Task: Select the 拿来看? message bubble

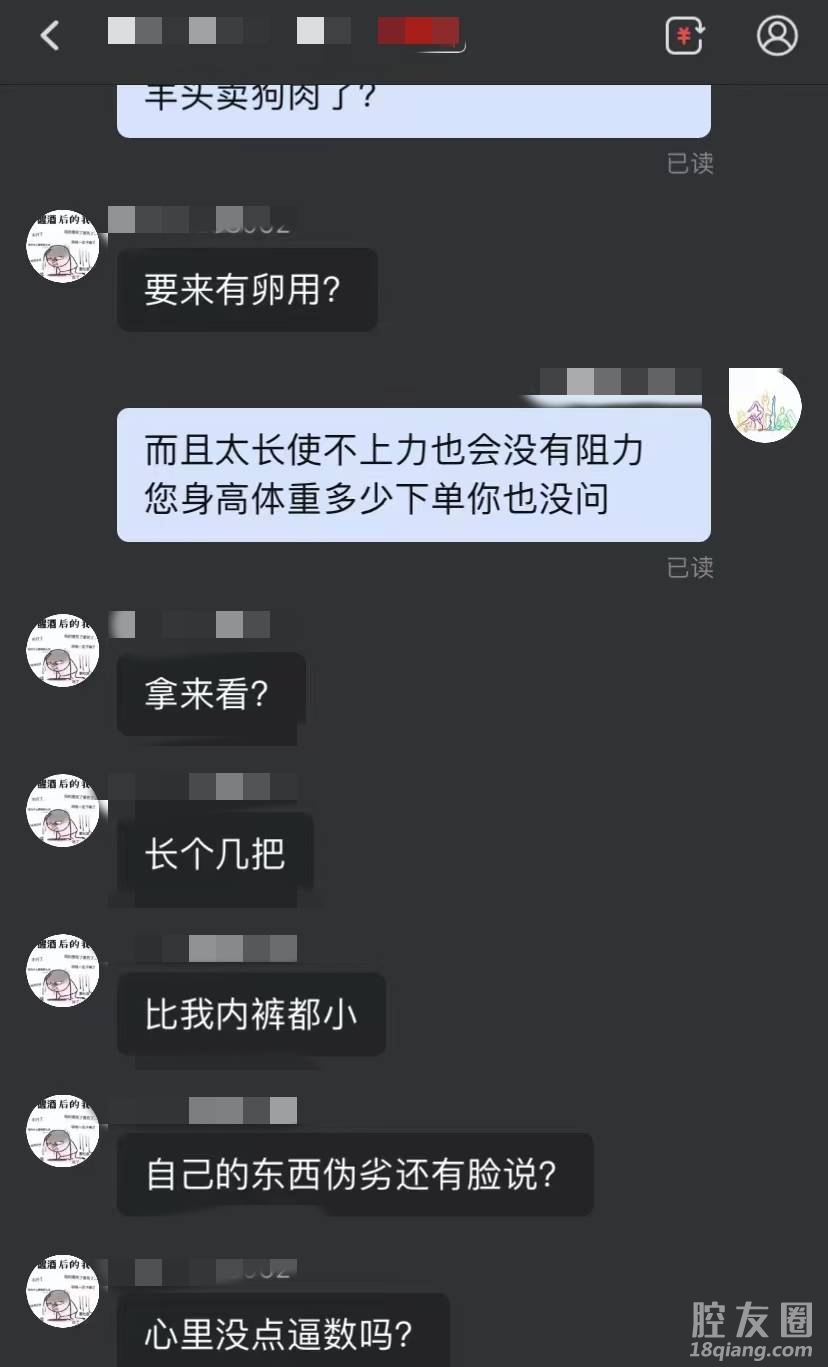Action: [211, 694]
